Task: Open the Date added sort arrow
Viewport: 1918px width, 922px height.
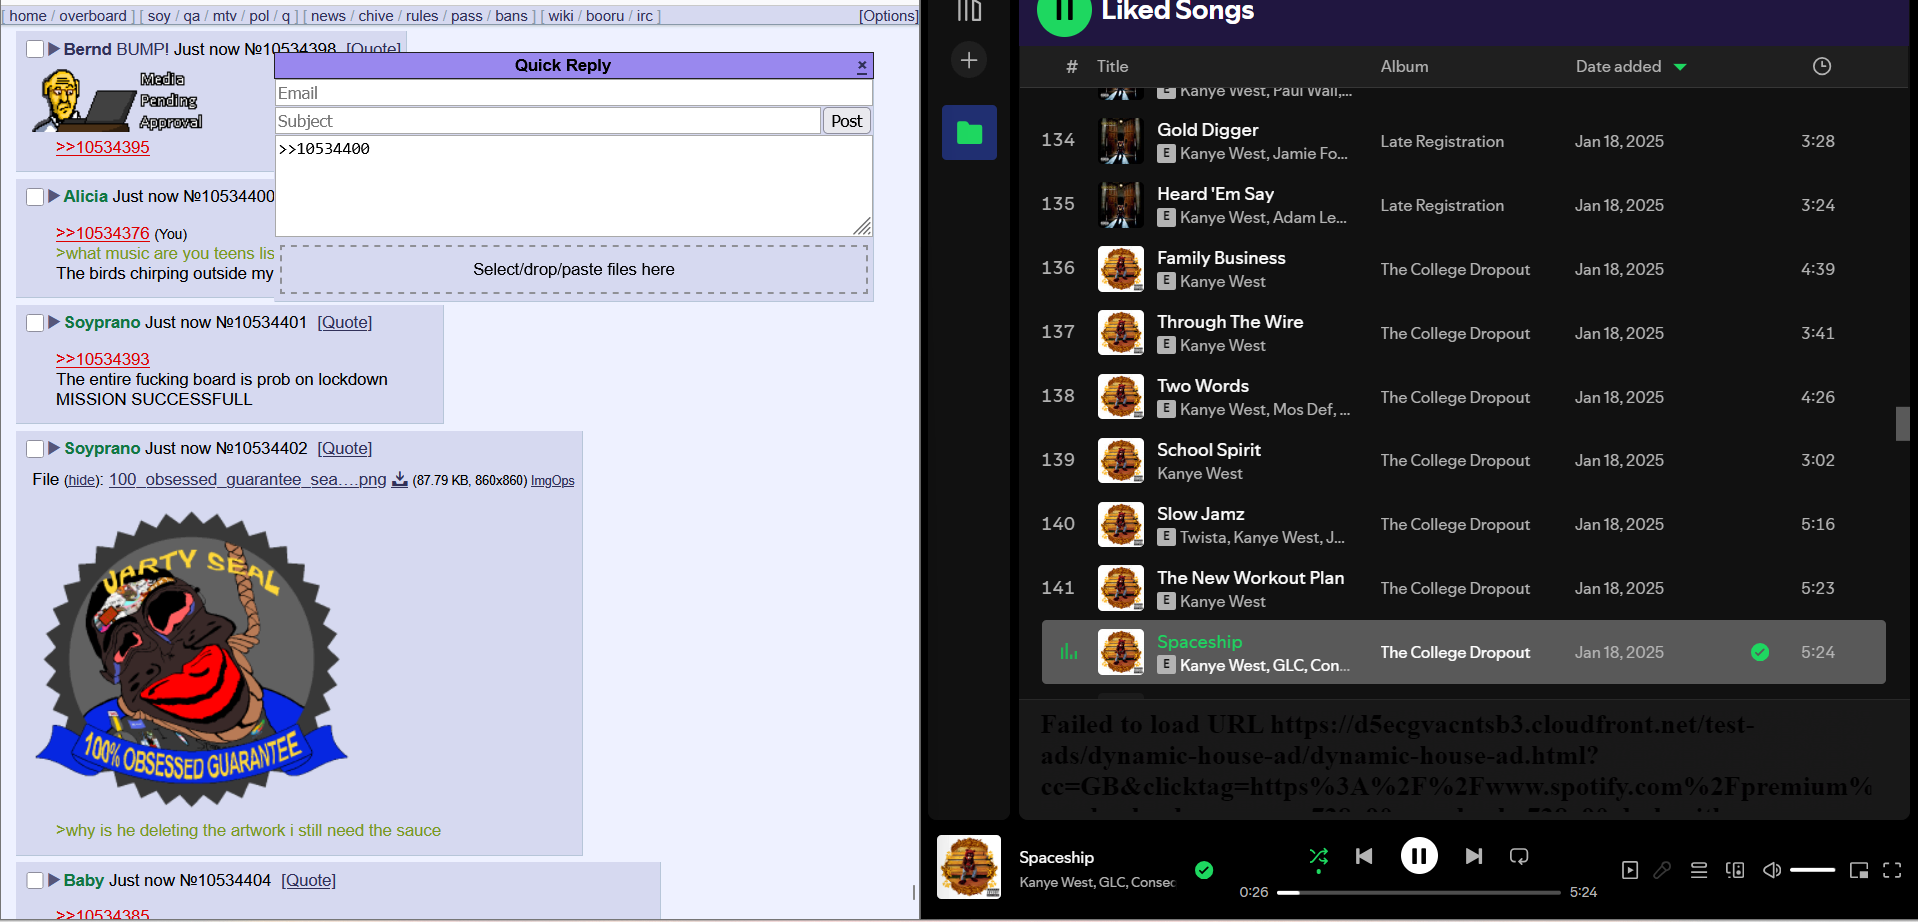Action: point(1680,67)
